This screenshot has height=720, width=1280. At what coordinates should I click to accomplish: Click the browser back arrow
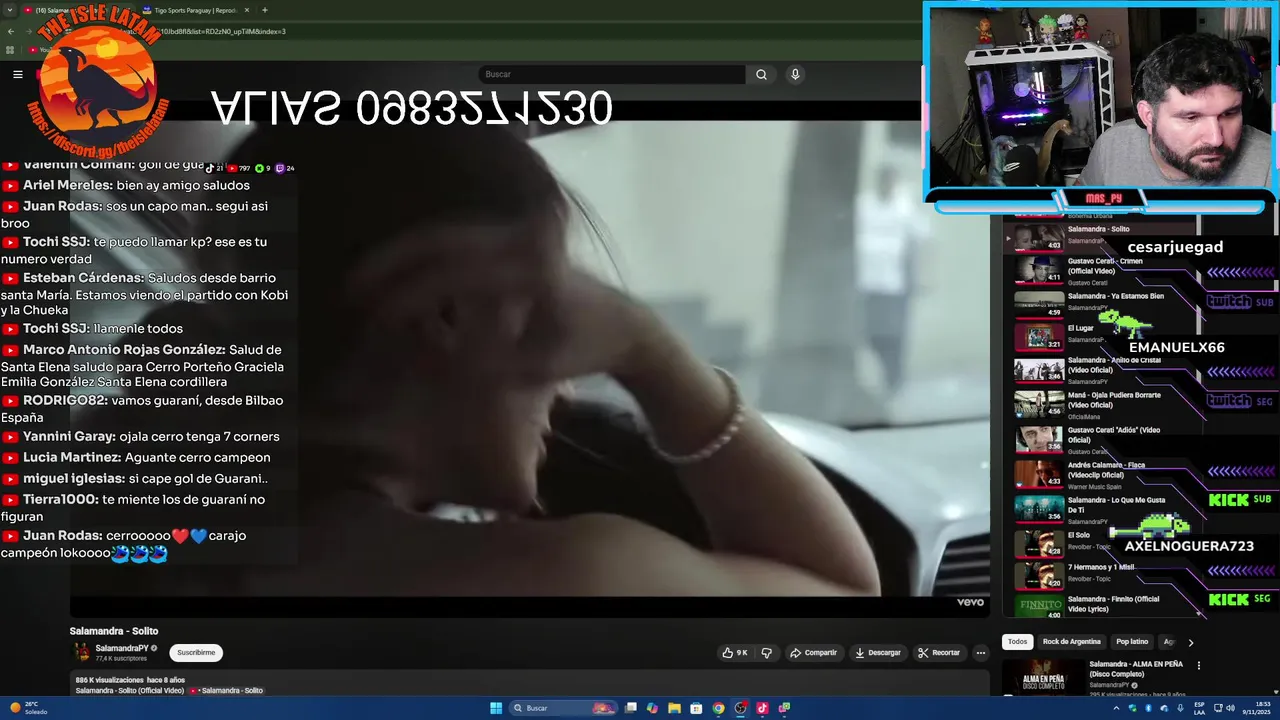click(10, 31)
